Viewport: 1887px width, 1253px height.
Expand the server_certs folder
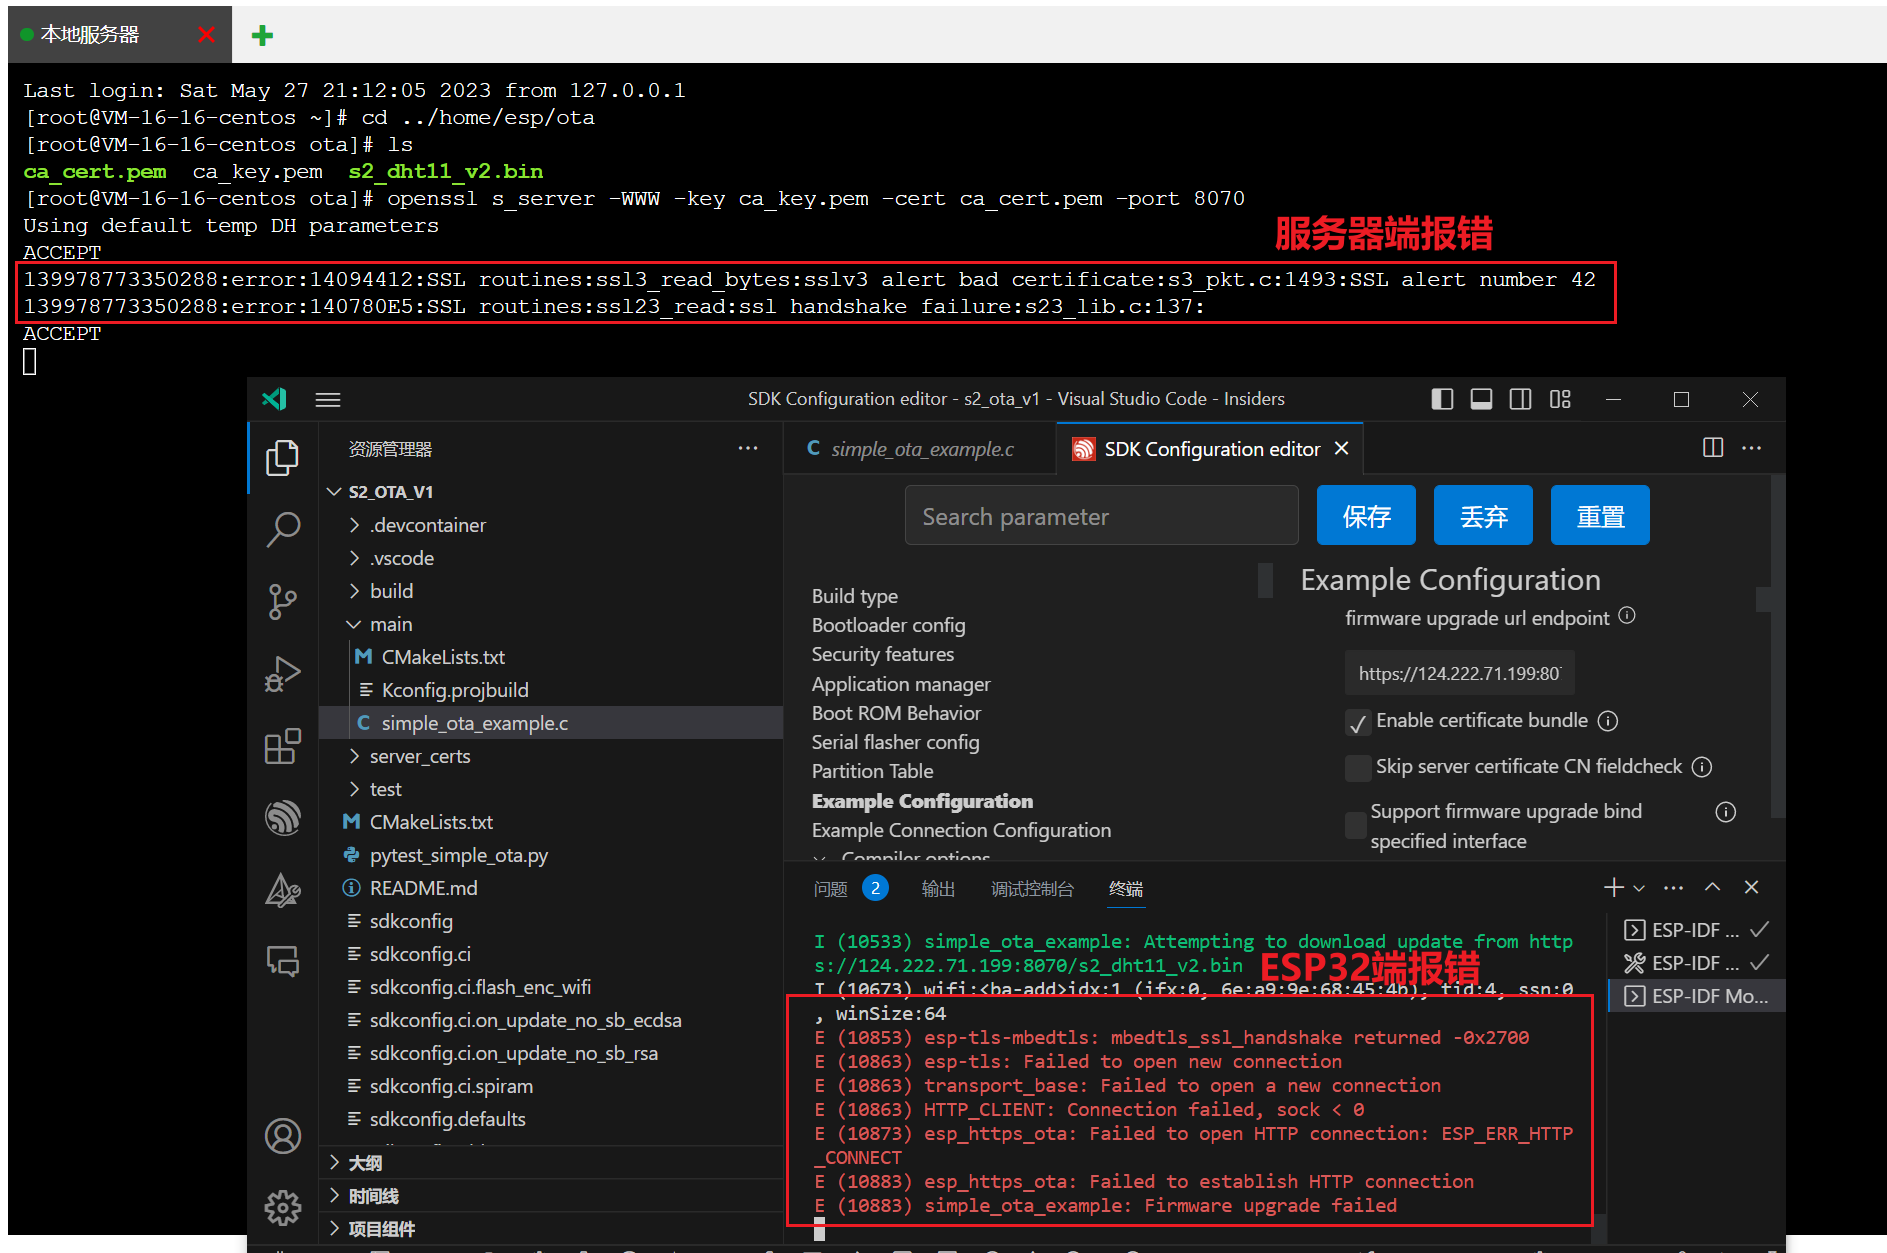[x=354, y=755]
